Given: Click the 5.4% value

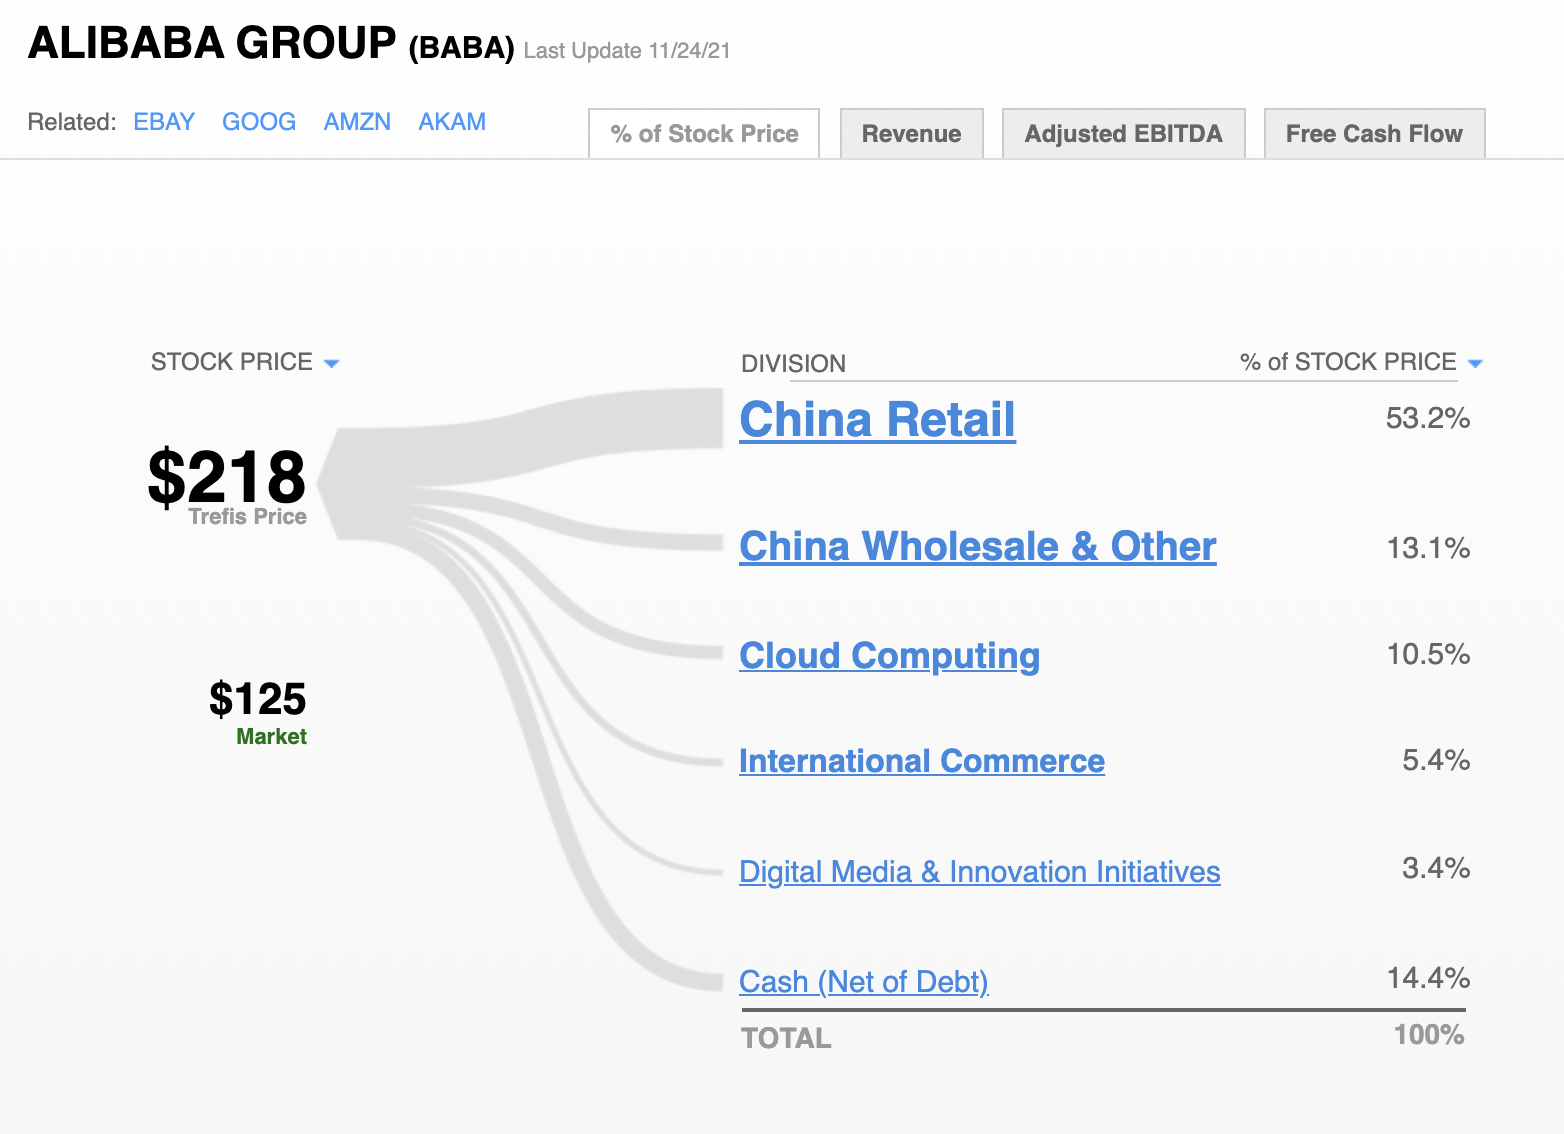Looking at the screenshot, I should click(1435, 760).
